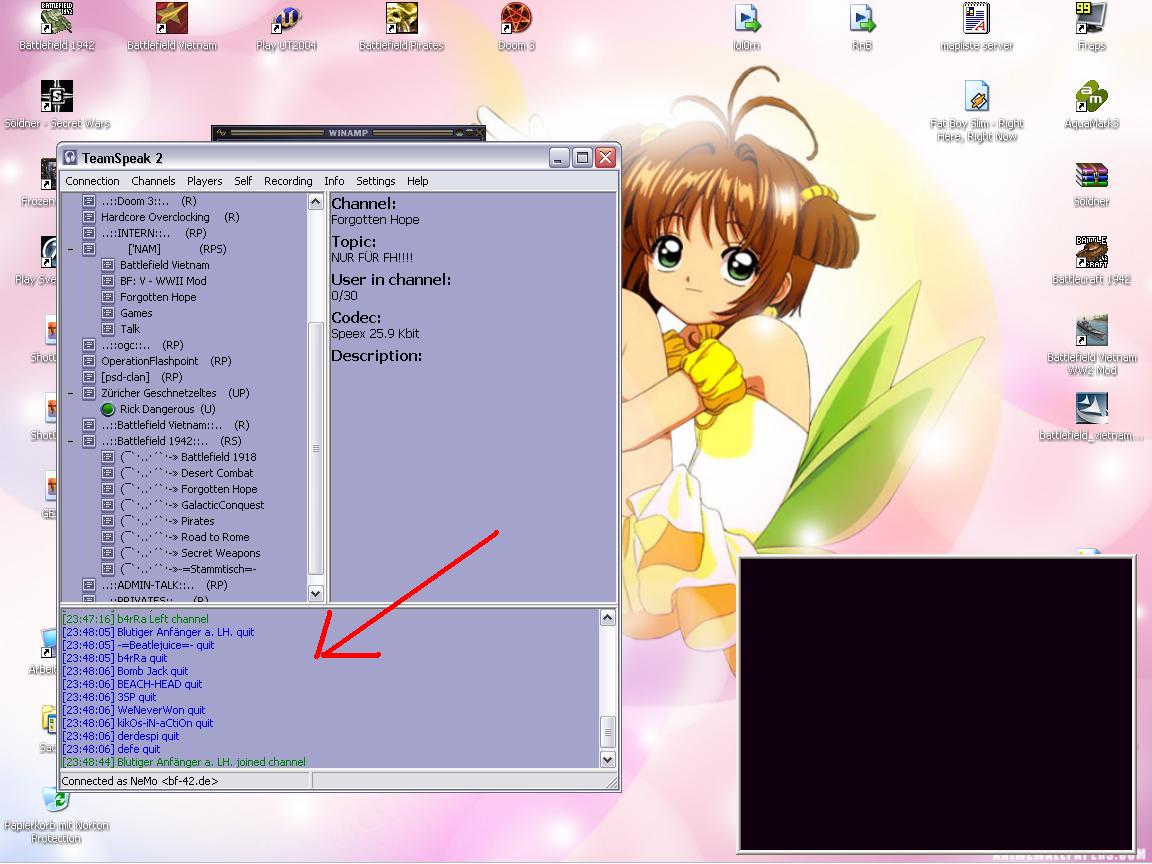Select the Games channel
Image resolution: width=1152 pixels, height=864 pixels.
136,313
